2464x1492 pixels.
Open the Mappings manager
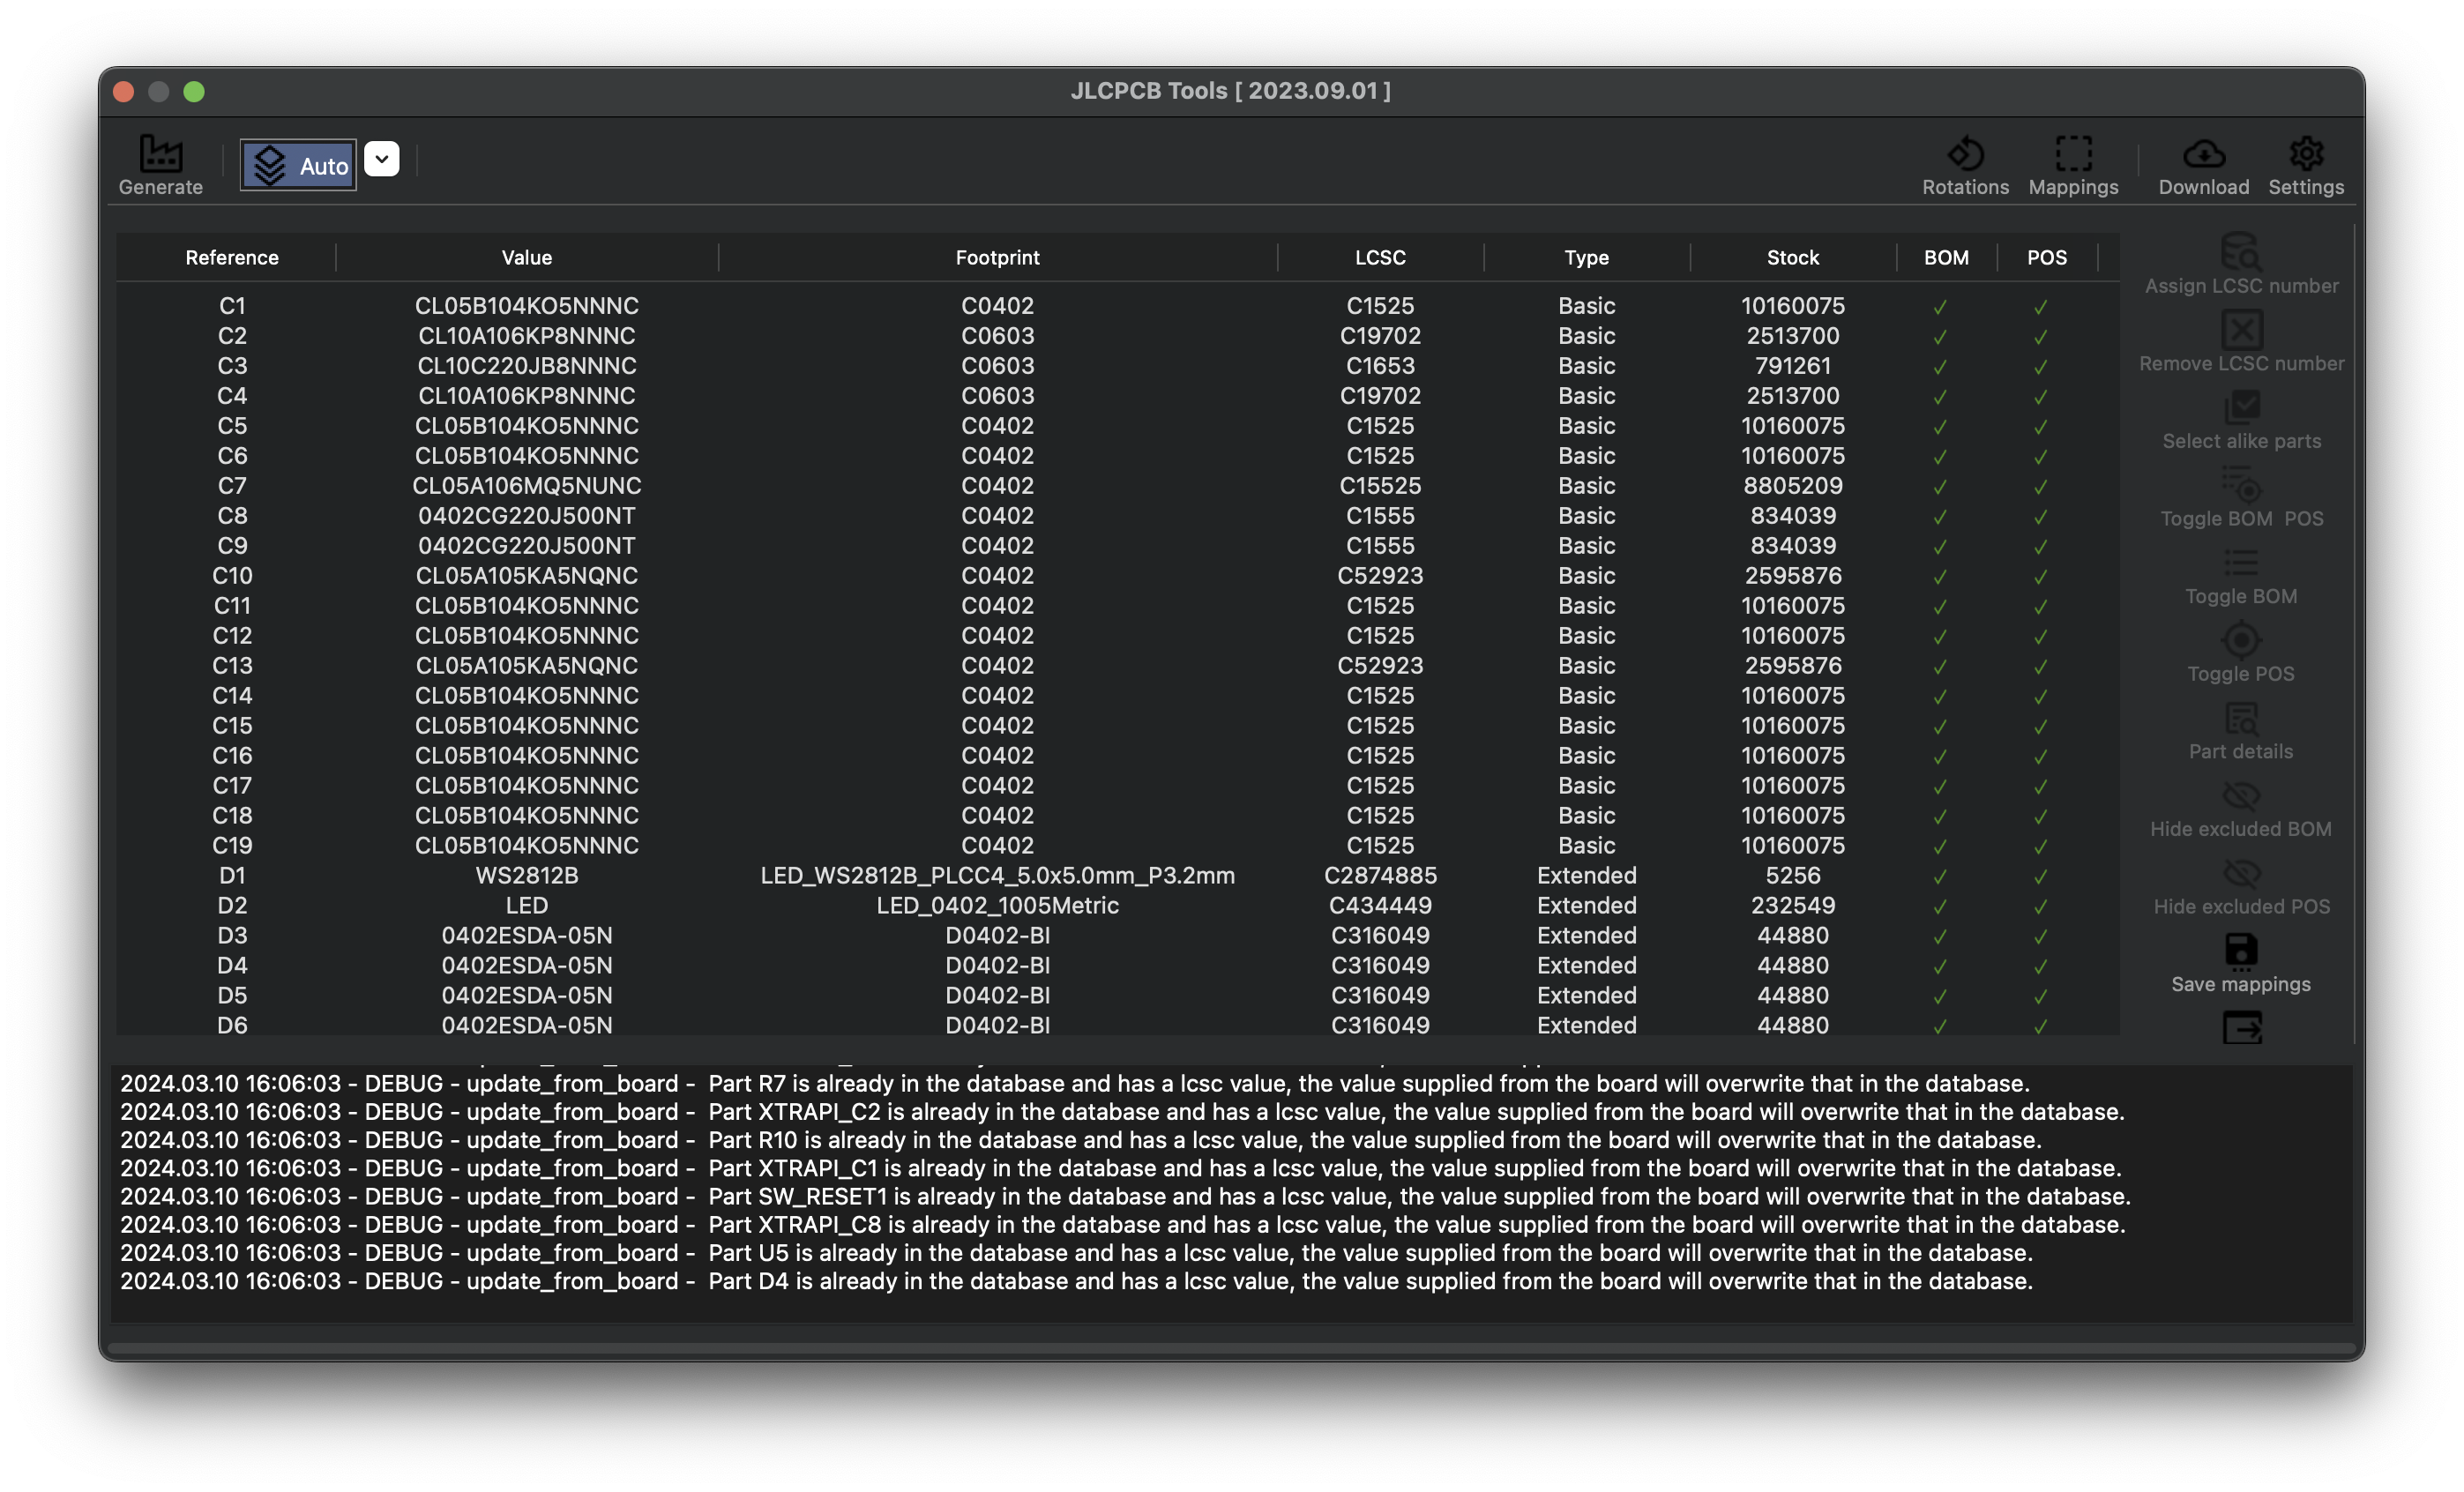pos(2073,166)
